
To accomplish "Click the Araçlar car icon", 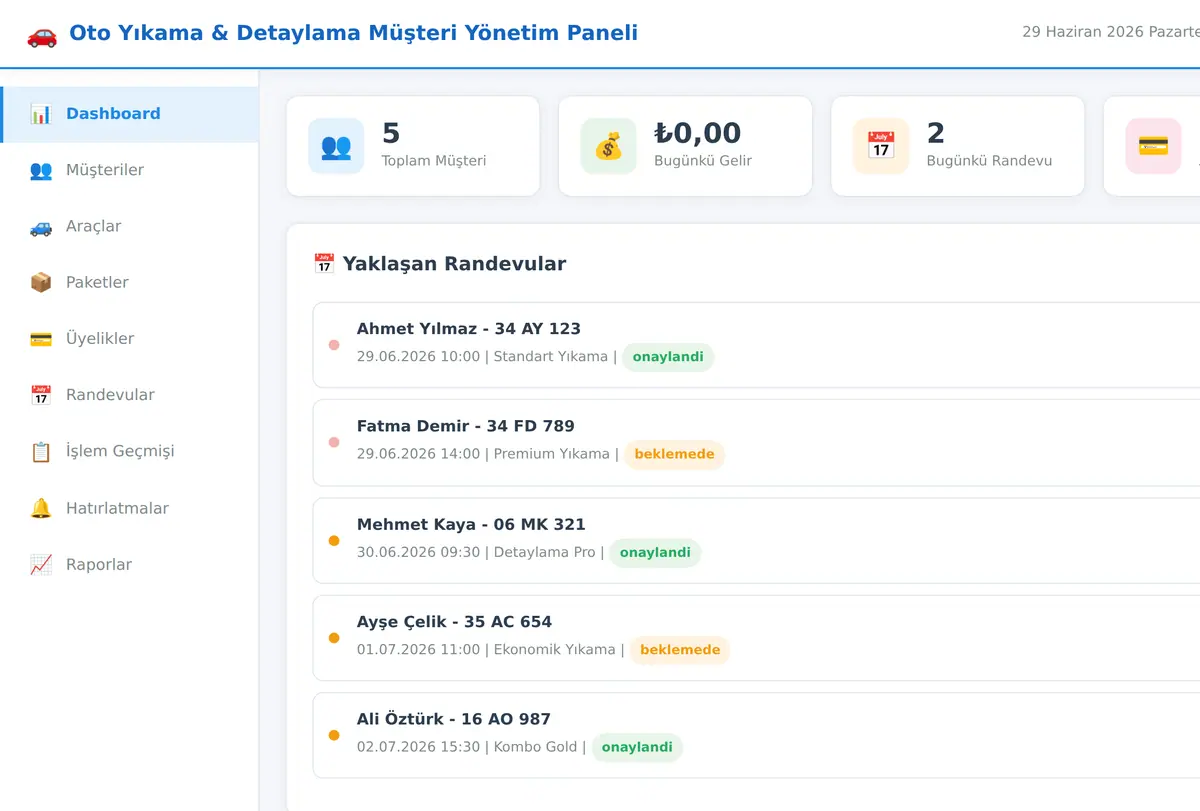I will (41, 226).
